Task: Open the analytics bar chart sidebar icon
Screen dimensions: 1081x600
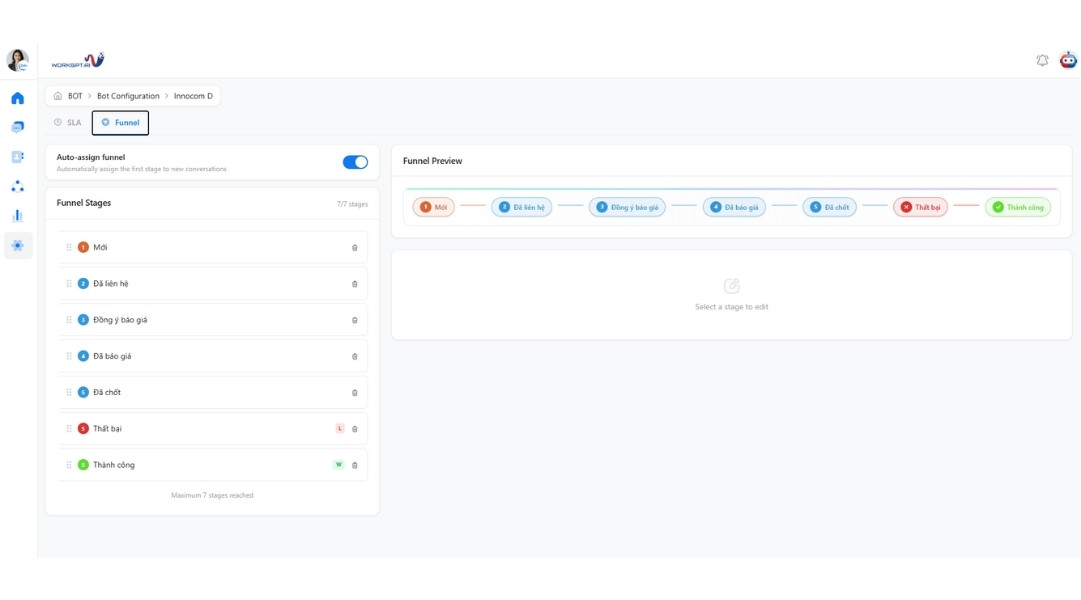Action: click(x=17, y=215)
